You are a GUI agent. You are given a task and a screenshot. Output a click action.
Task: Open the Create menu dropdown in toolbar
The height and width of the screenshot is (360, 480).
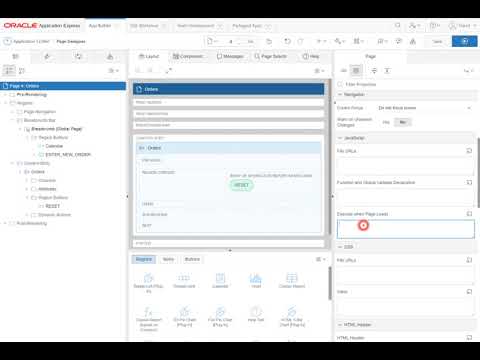(x=321, y=41)
